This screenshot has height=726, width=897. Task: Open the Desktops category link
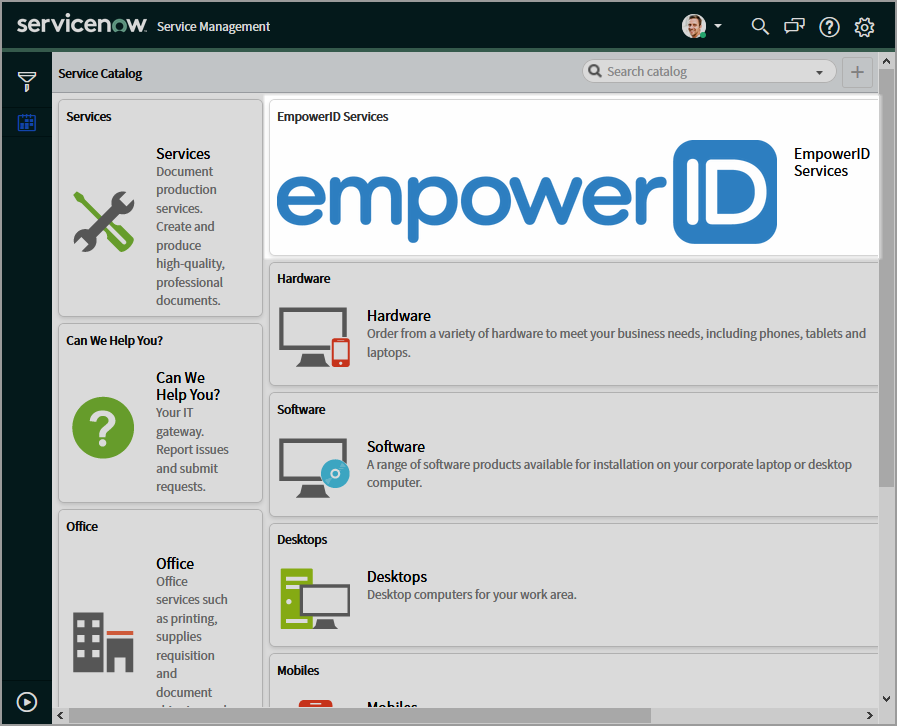click(397, 577)
